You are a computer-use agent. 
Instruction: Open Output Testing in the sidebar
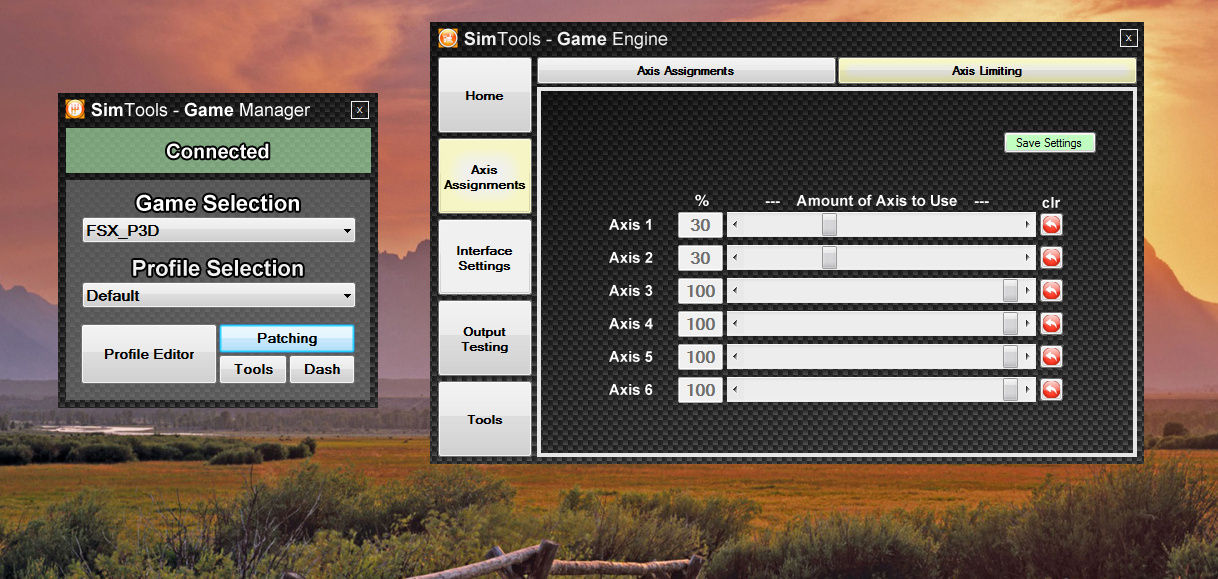tap(485, 338)
